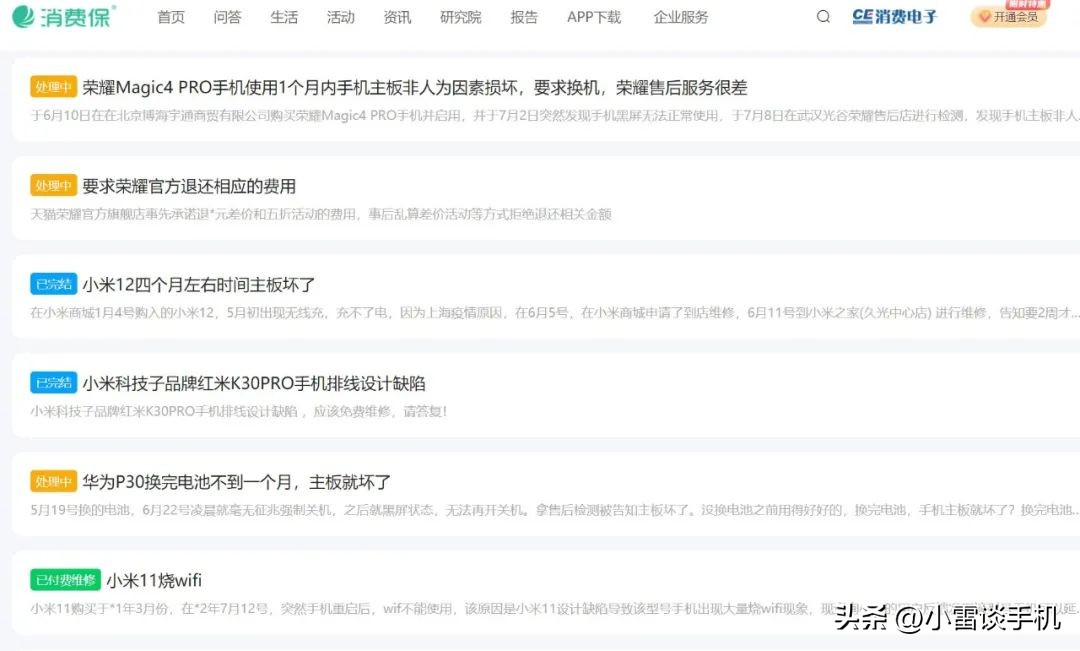Viewport: 1080px width, 651px height.
Task: Open the 活动 nav item
Action: [x=340, y=17]
